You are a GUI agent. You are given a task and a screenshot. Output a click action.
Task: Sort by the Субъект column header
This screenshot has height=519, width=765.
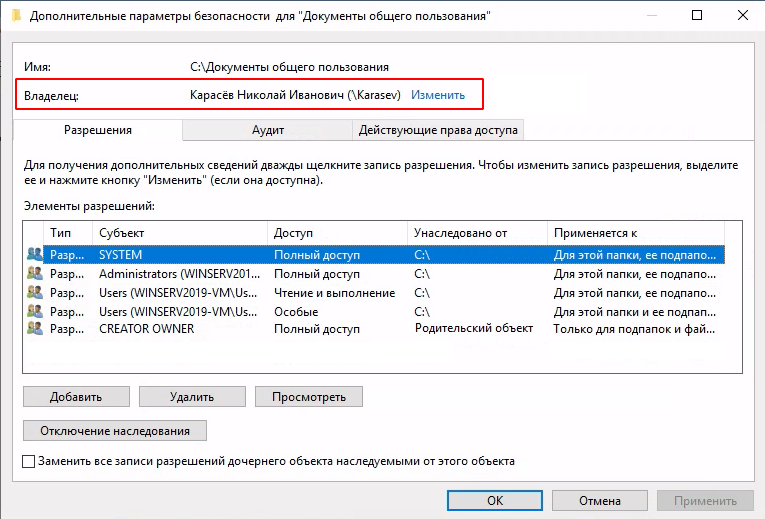pyautogui.click(x=180, y=232)
